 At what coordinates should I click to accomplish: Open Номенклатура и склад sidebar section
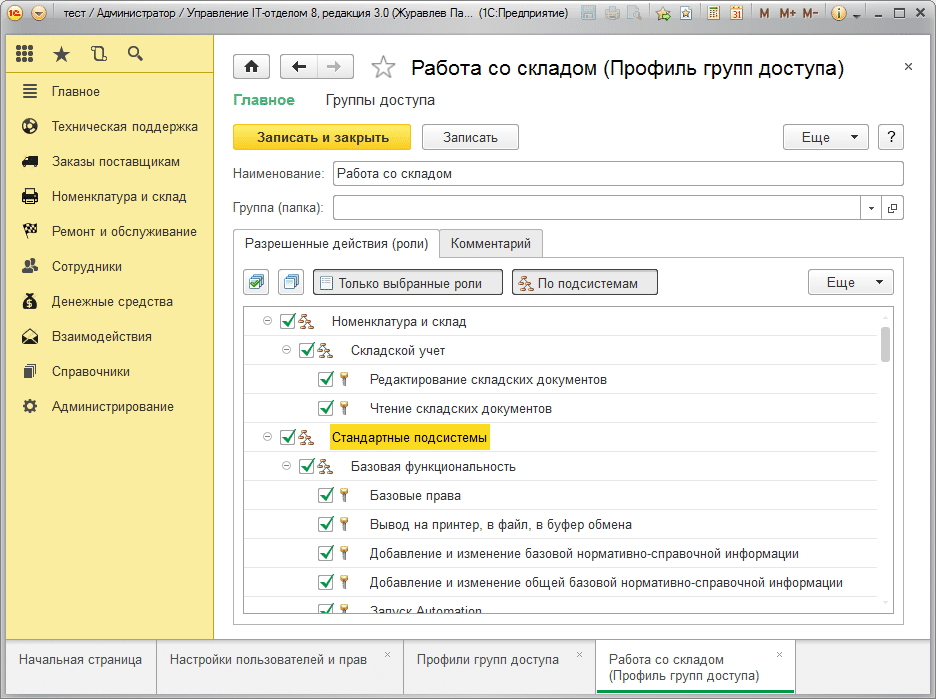(x=119, y=196)
